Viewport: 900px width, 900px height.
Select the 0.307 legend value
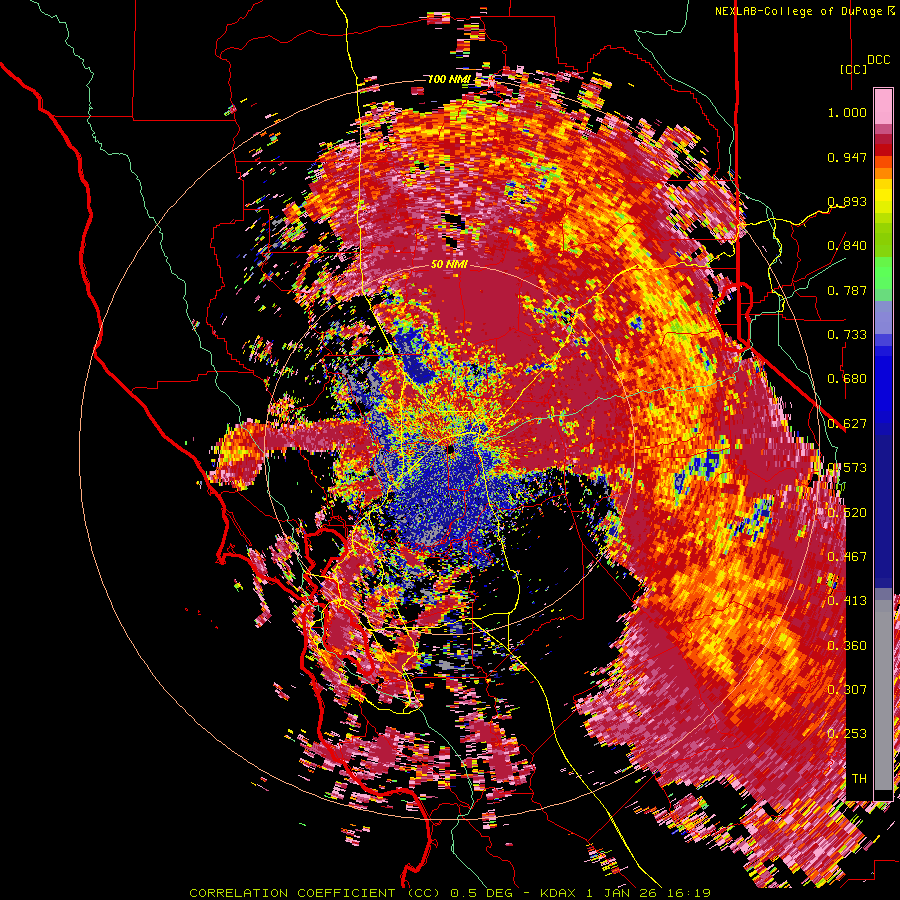tap(847, 689)
